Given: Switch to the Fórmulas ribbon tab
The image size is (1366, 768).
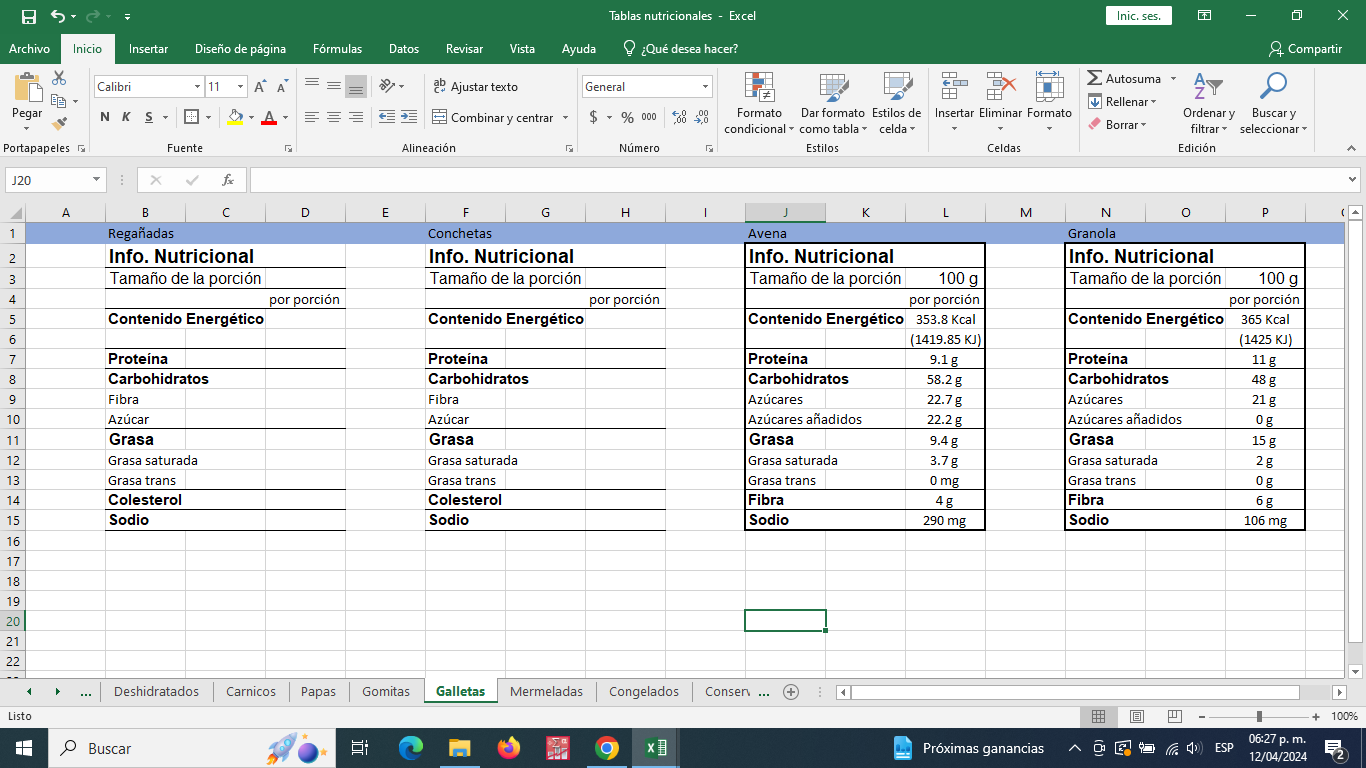Looking at the screenshot, I should tap(337, 48).
